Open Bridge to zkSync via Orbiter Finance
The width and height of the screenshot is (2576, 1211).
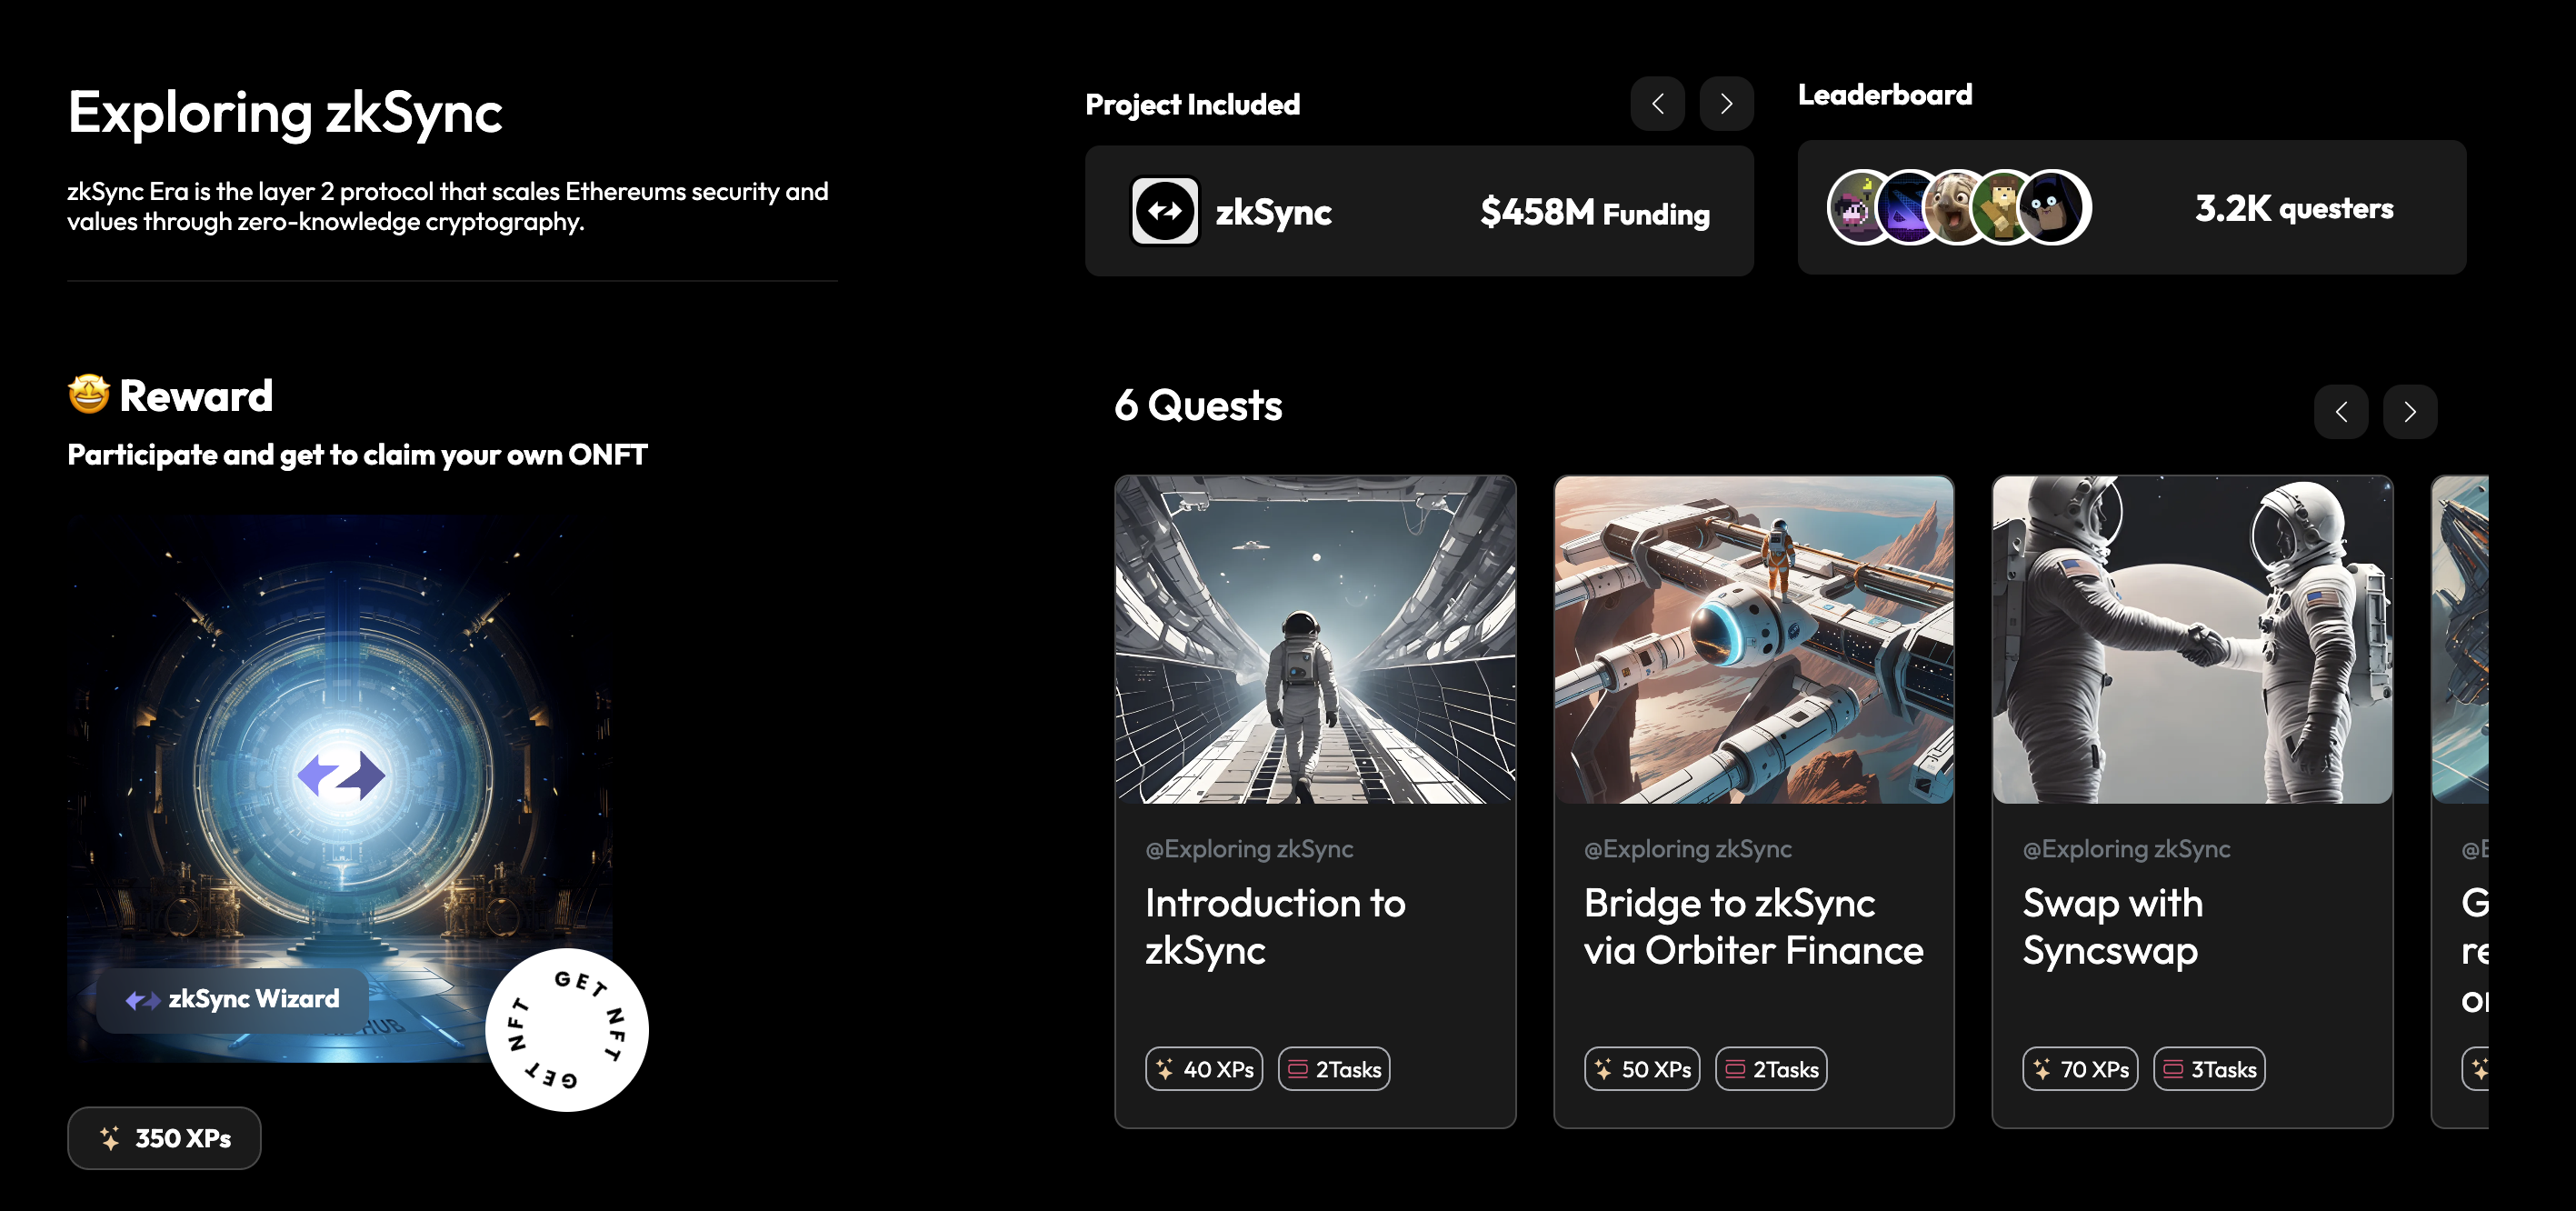point(1752,926)
